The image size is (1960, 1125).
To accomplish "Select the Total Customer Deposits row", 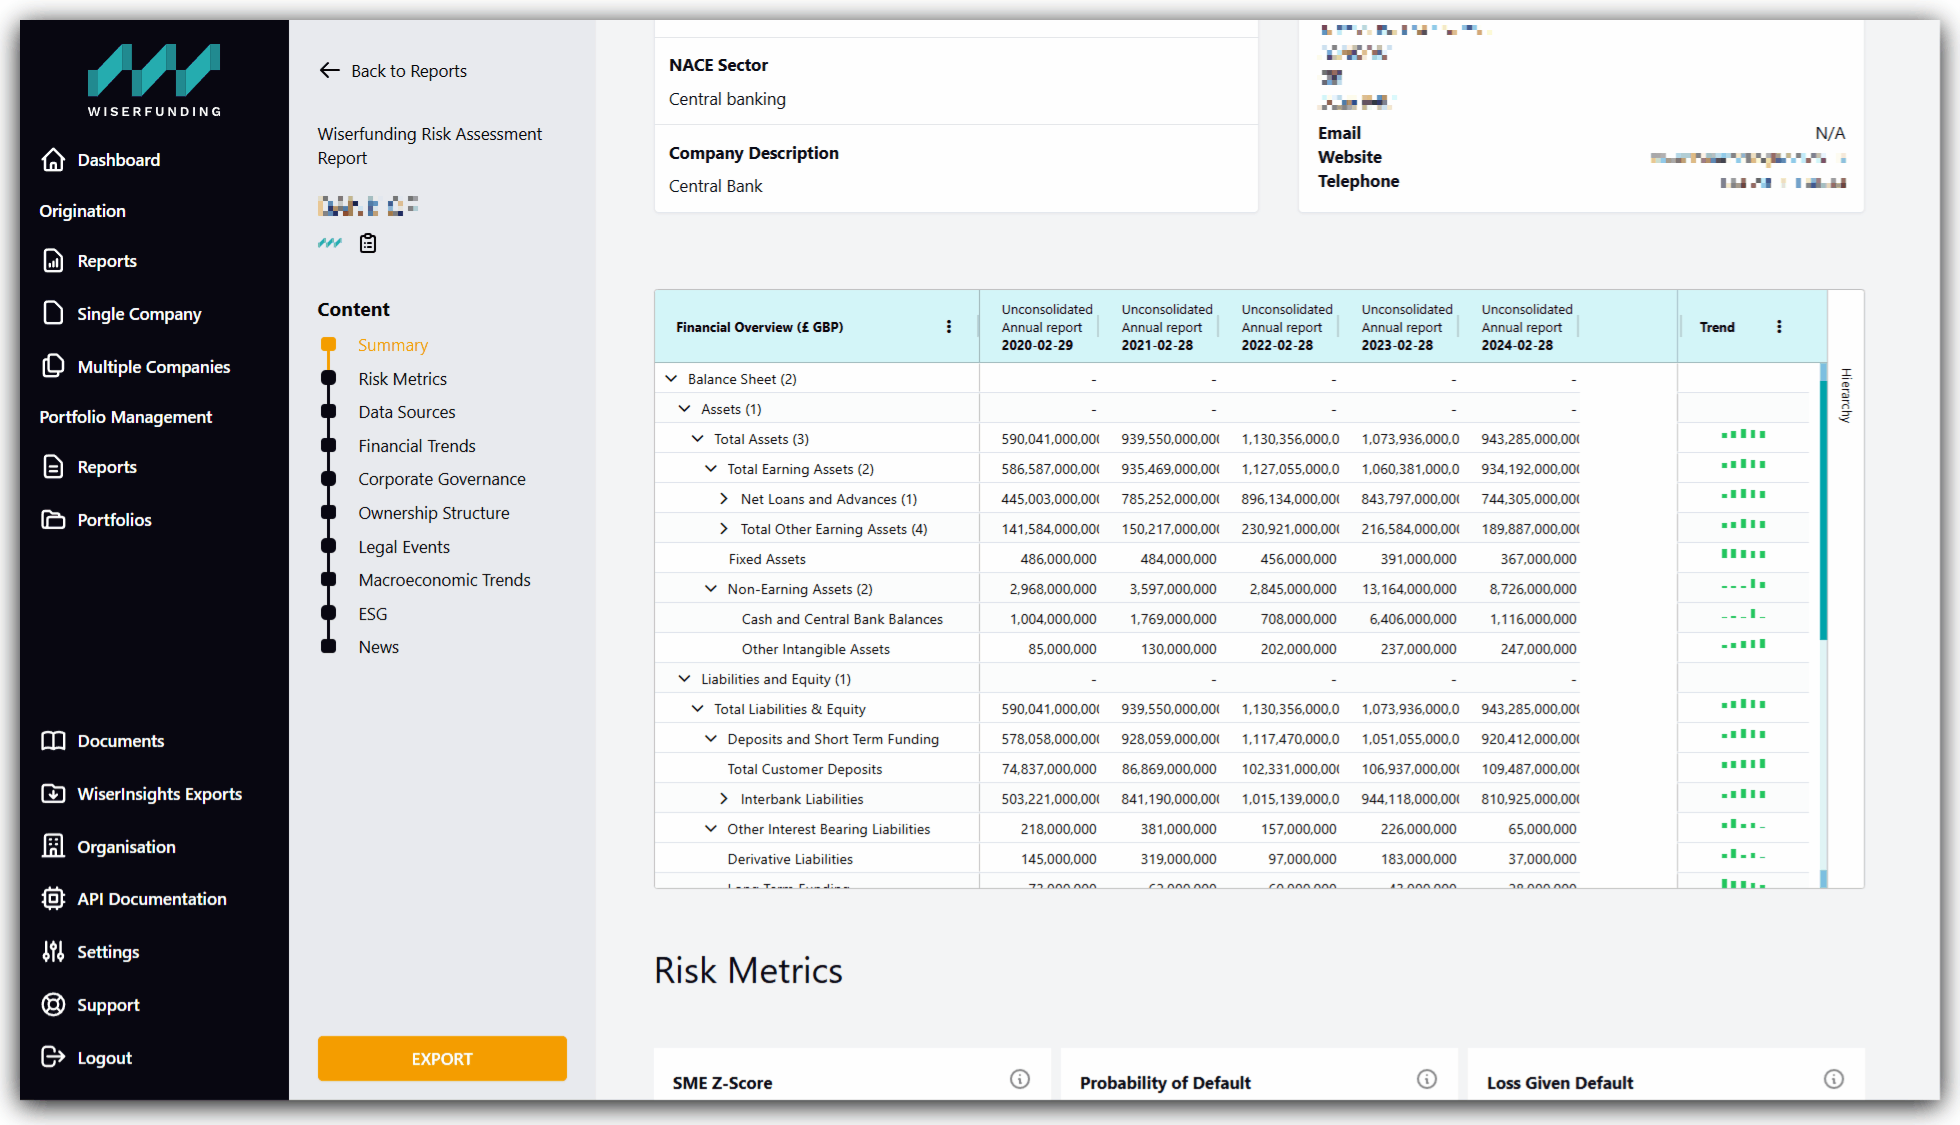I will (805, 769).
